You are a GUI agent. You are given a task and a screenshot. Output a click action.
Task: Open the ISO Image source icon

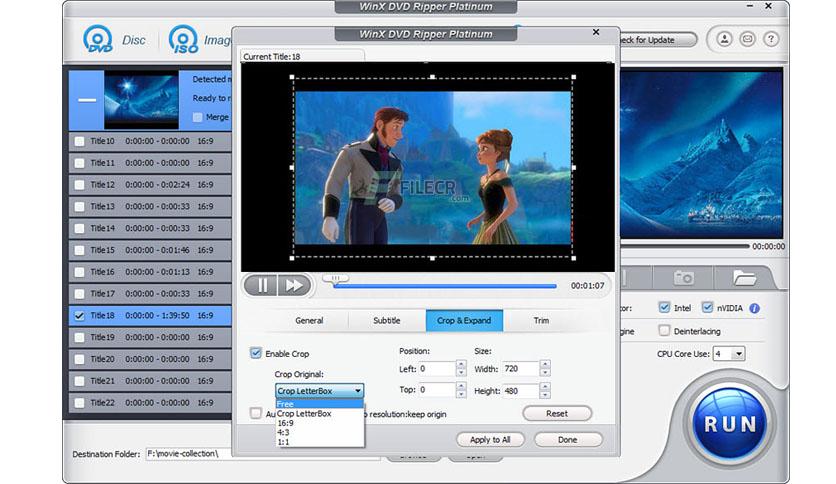pyautogui.click(x=183, y=39)
